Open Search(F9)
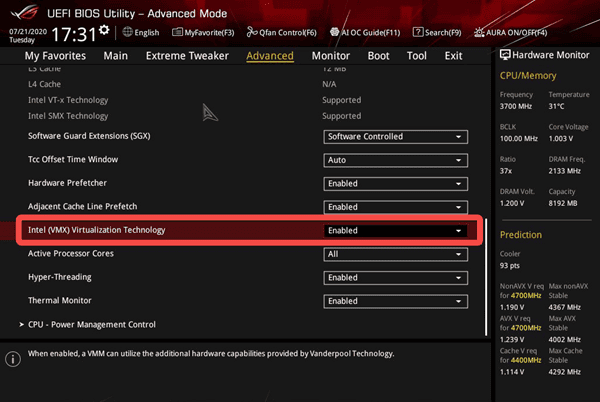This screenshot has height=402, width=600. 437,33
